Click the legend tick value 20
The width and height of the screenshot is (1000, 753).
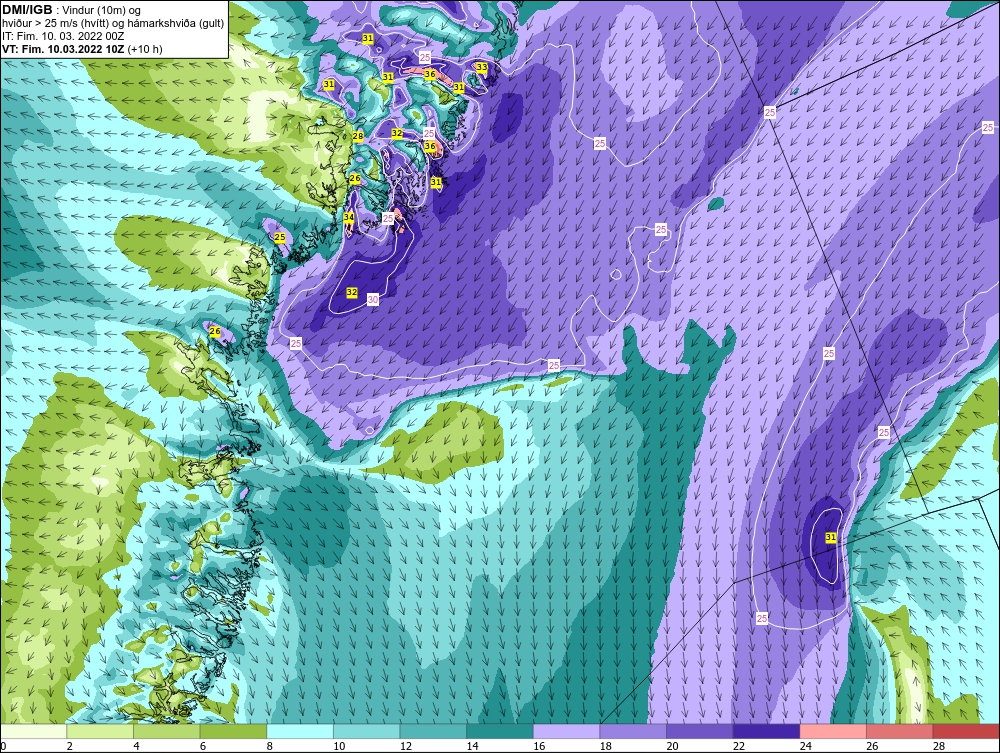673,746
